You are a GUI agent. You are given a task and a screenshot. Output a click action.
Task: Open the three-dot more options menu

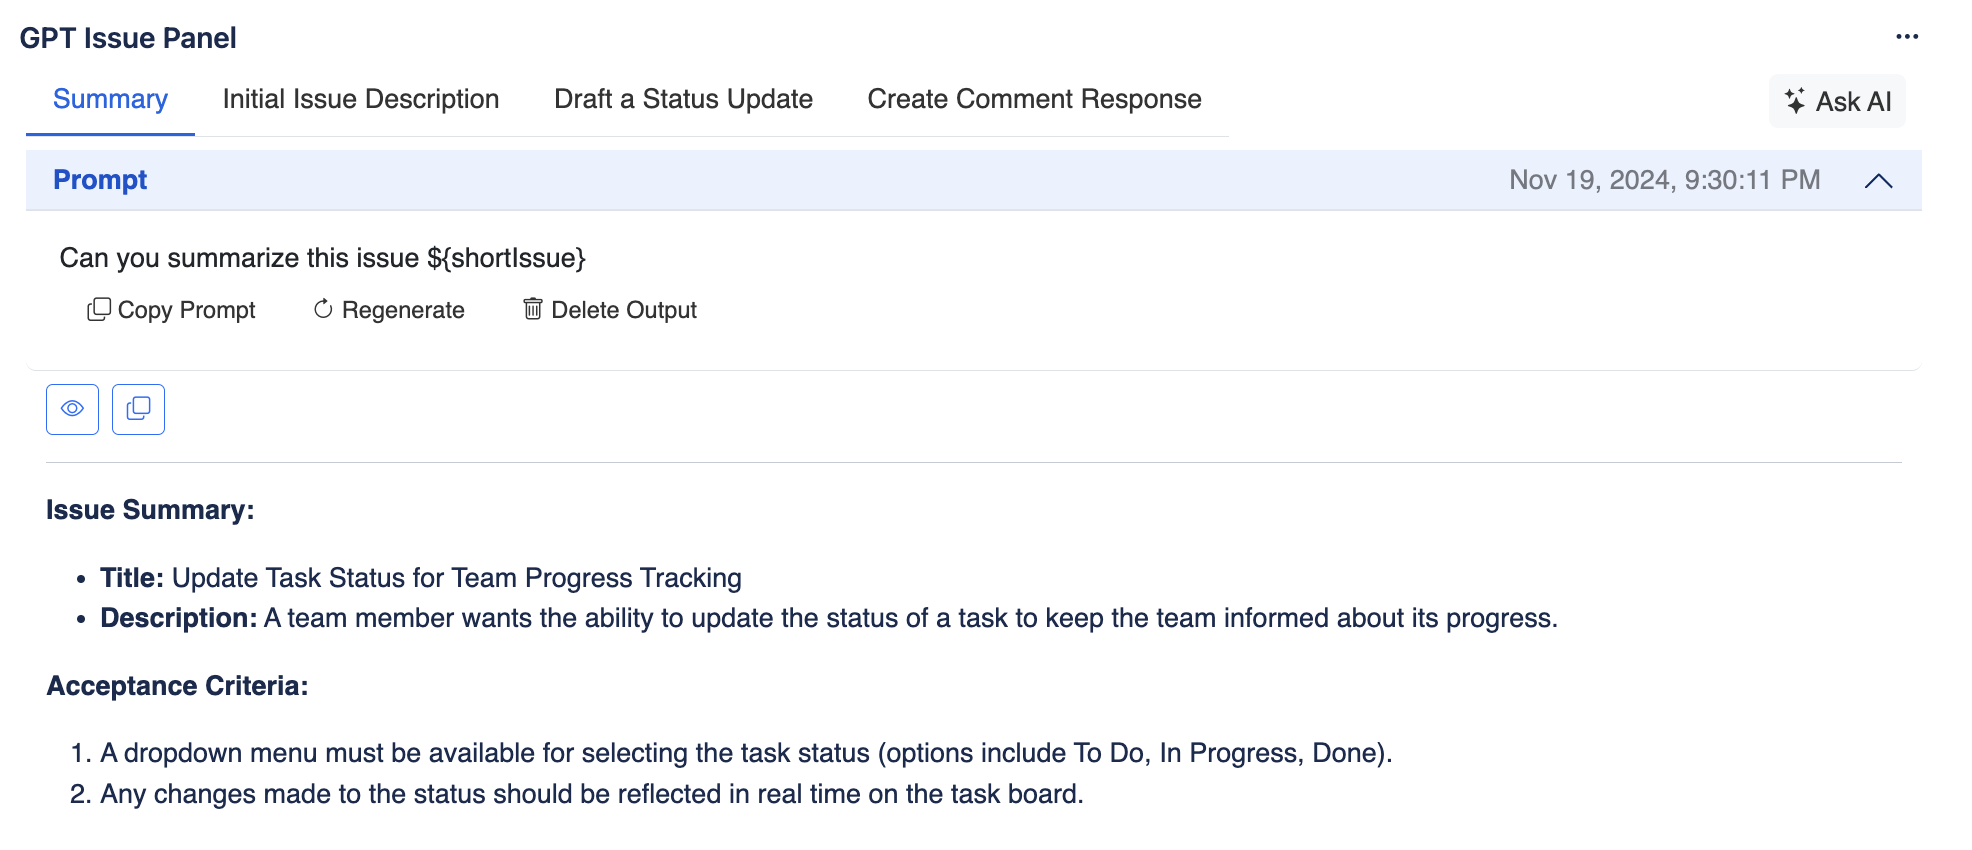pyautogui.click(x=1906, y=37)
